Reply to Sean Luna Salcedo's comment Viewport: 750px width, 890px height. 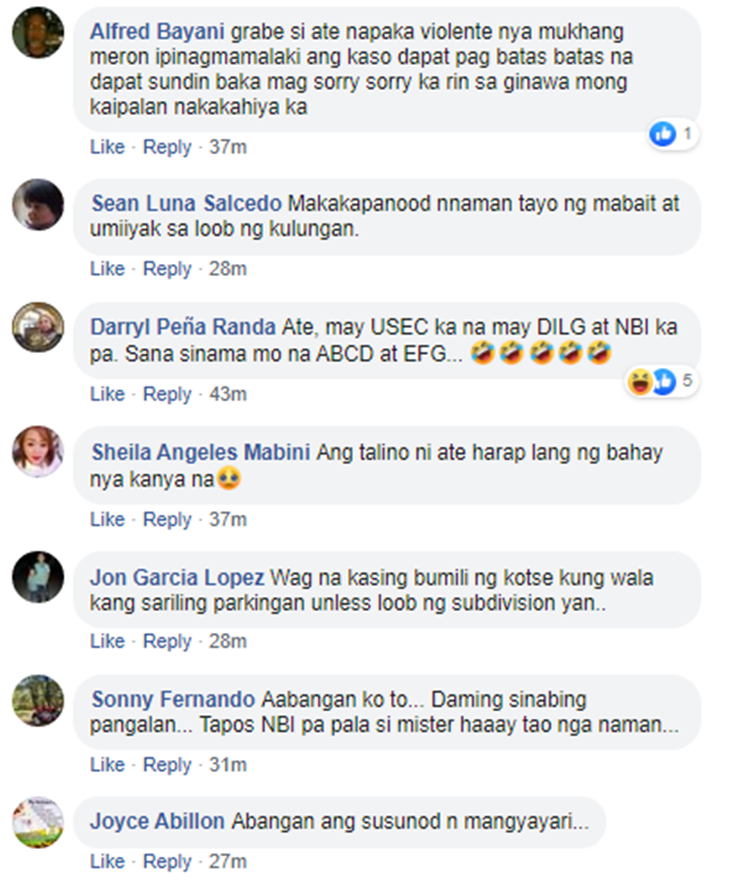[167, 268]
